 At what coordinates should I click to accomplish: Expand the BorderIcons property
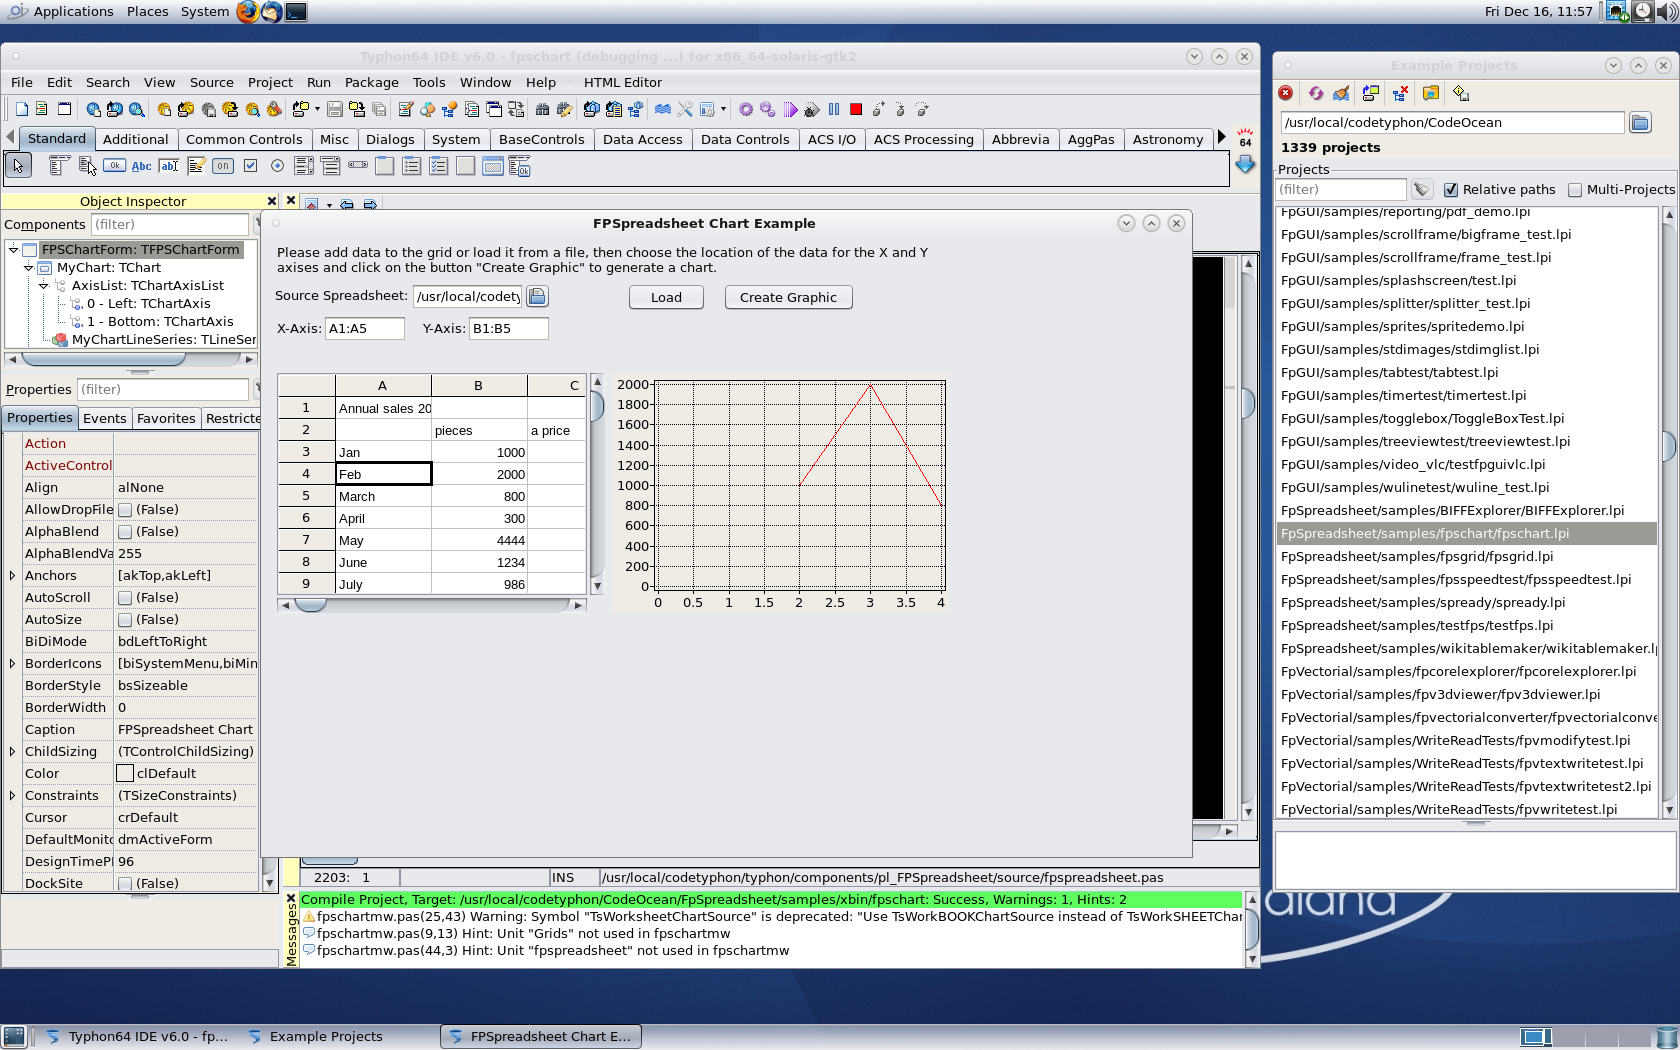pyautogui.click(x=12, y=664)
